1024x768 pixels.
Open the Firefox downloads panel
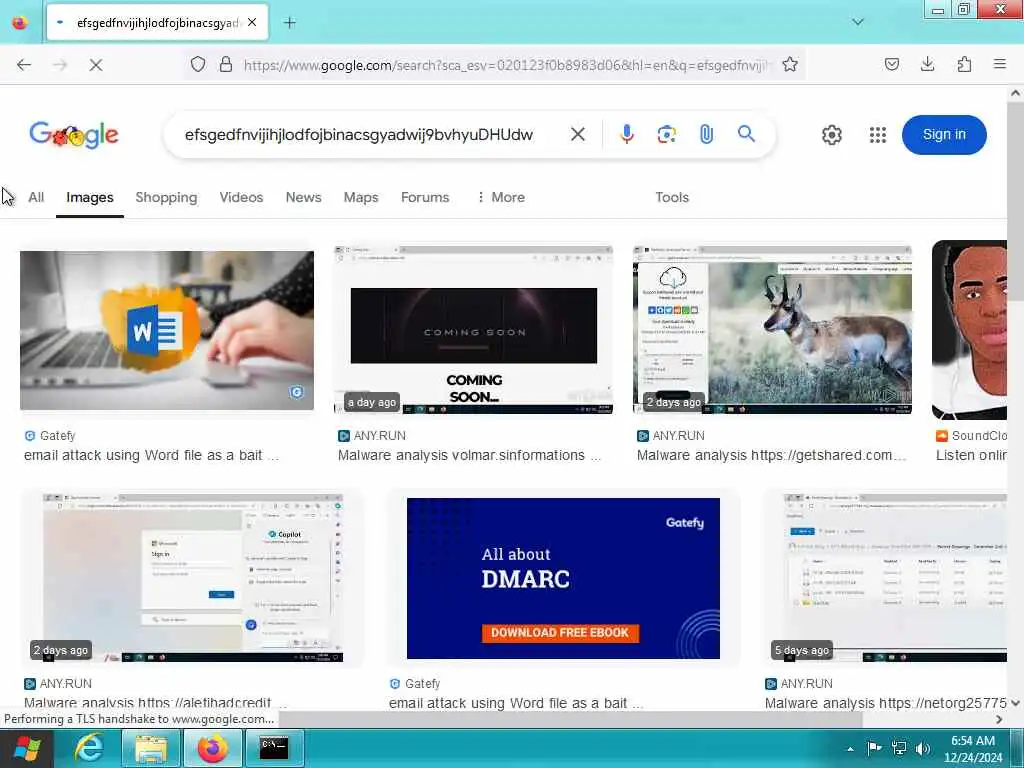(928, 64)
